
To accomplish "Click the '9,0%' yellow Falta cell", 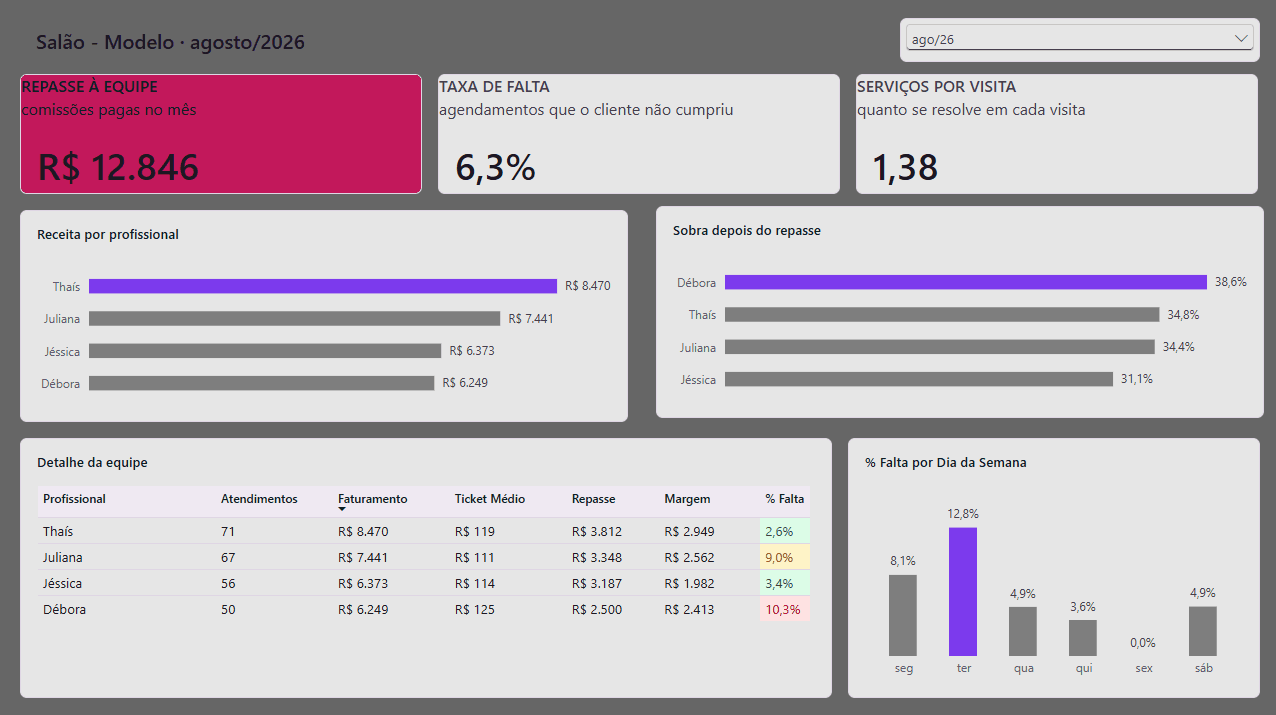I will click(x=784, y=557).
